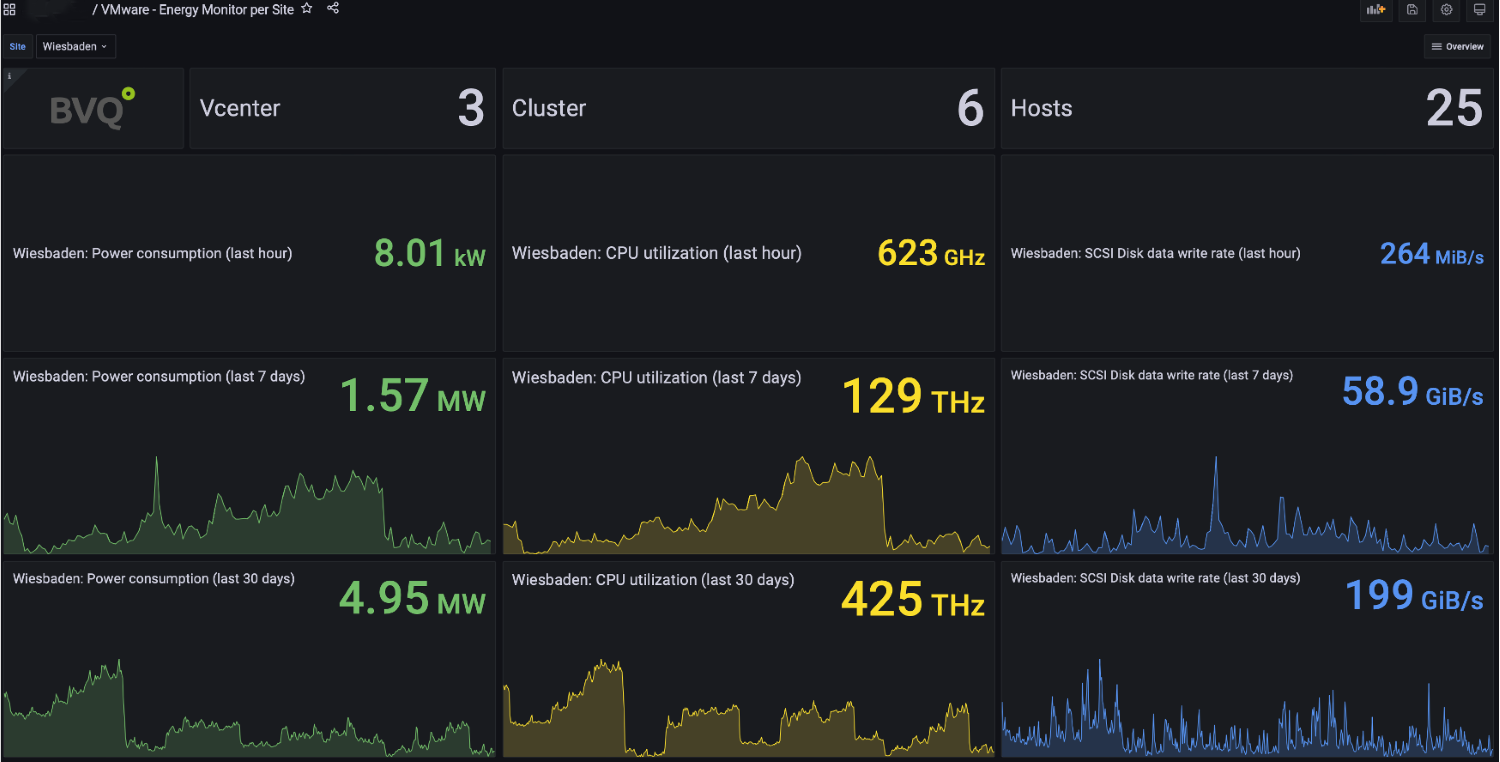
Task: Click info icon on the BVQ panel
Action: pos(10,76)
